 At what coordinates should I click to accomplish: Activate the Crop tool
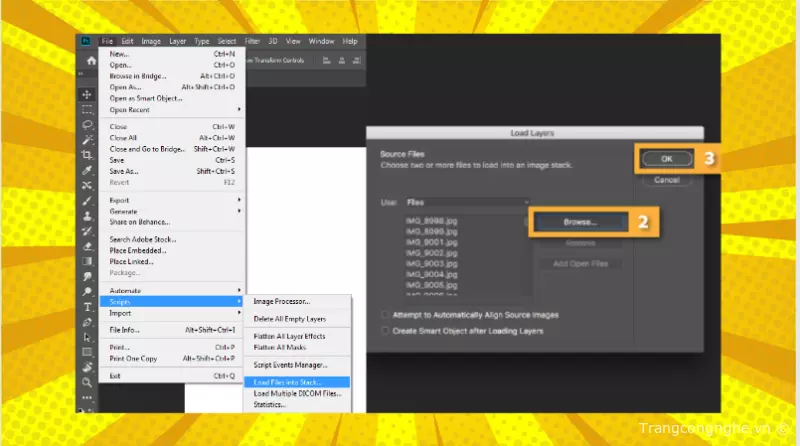(x=88, y=155)
